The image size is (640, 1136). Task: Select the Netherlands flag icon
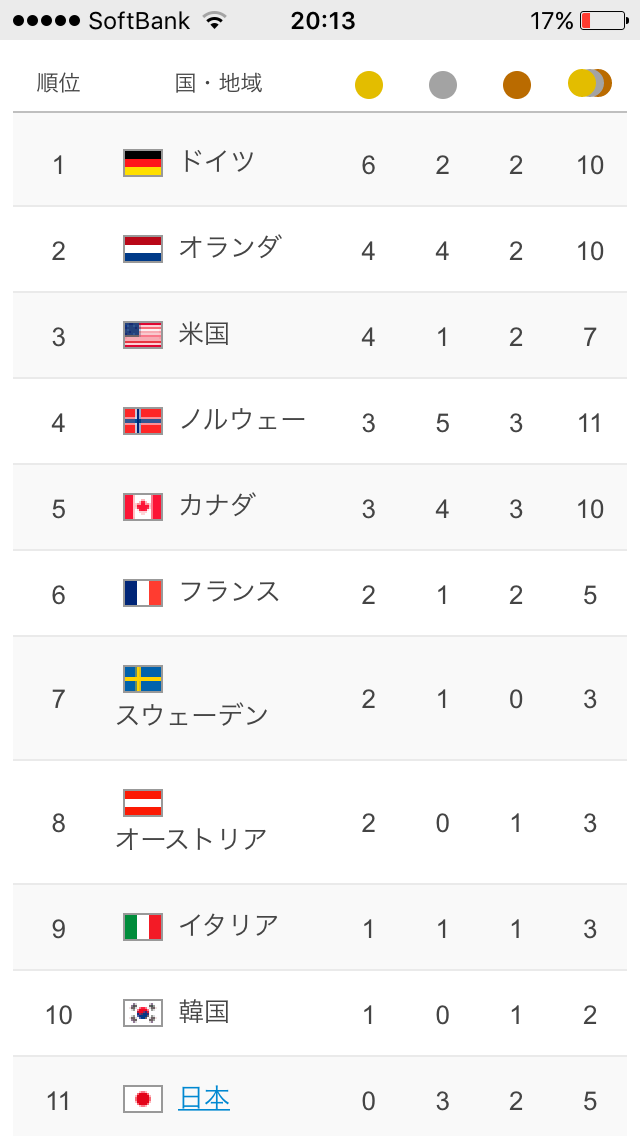point(143,248)
